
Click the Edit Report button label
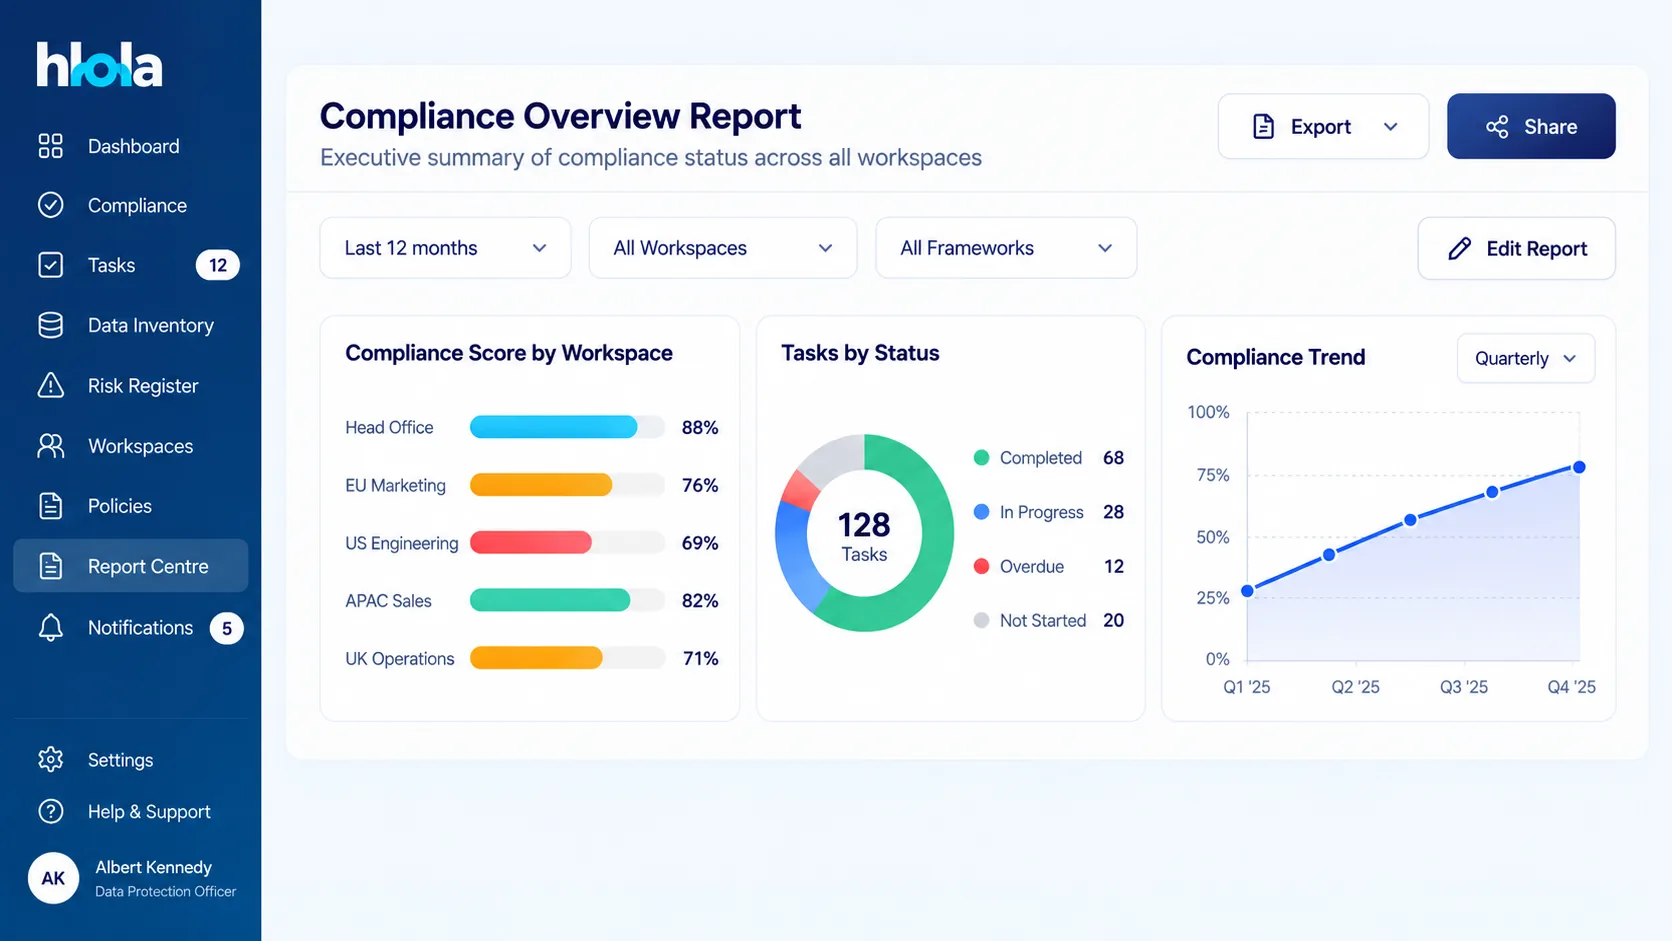[1537, 249]
